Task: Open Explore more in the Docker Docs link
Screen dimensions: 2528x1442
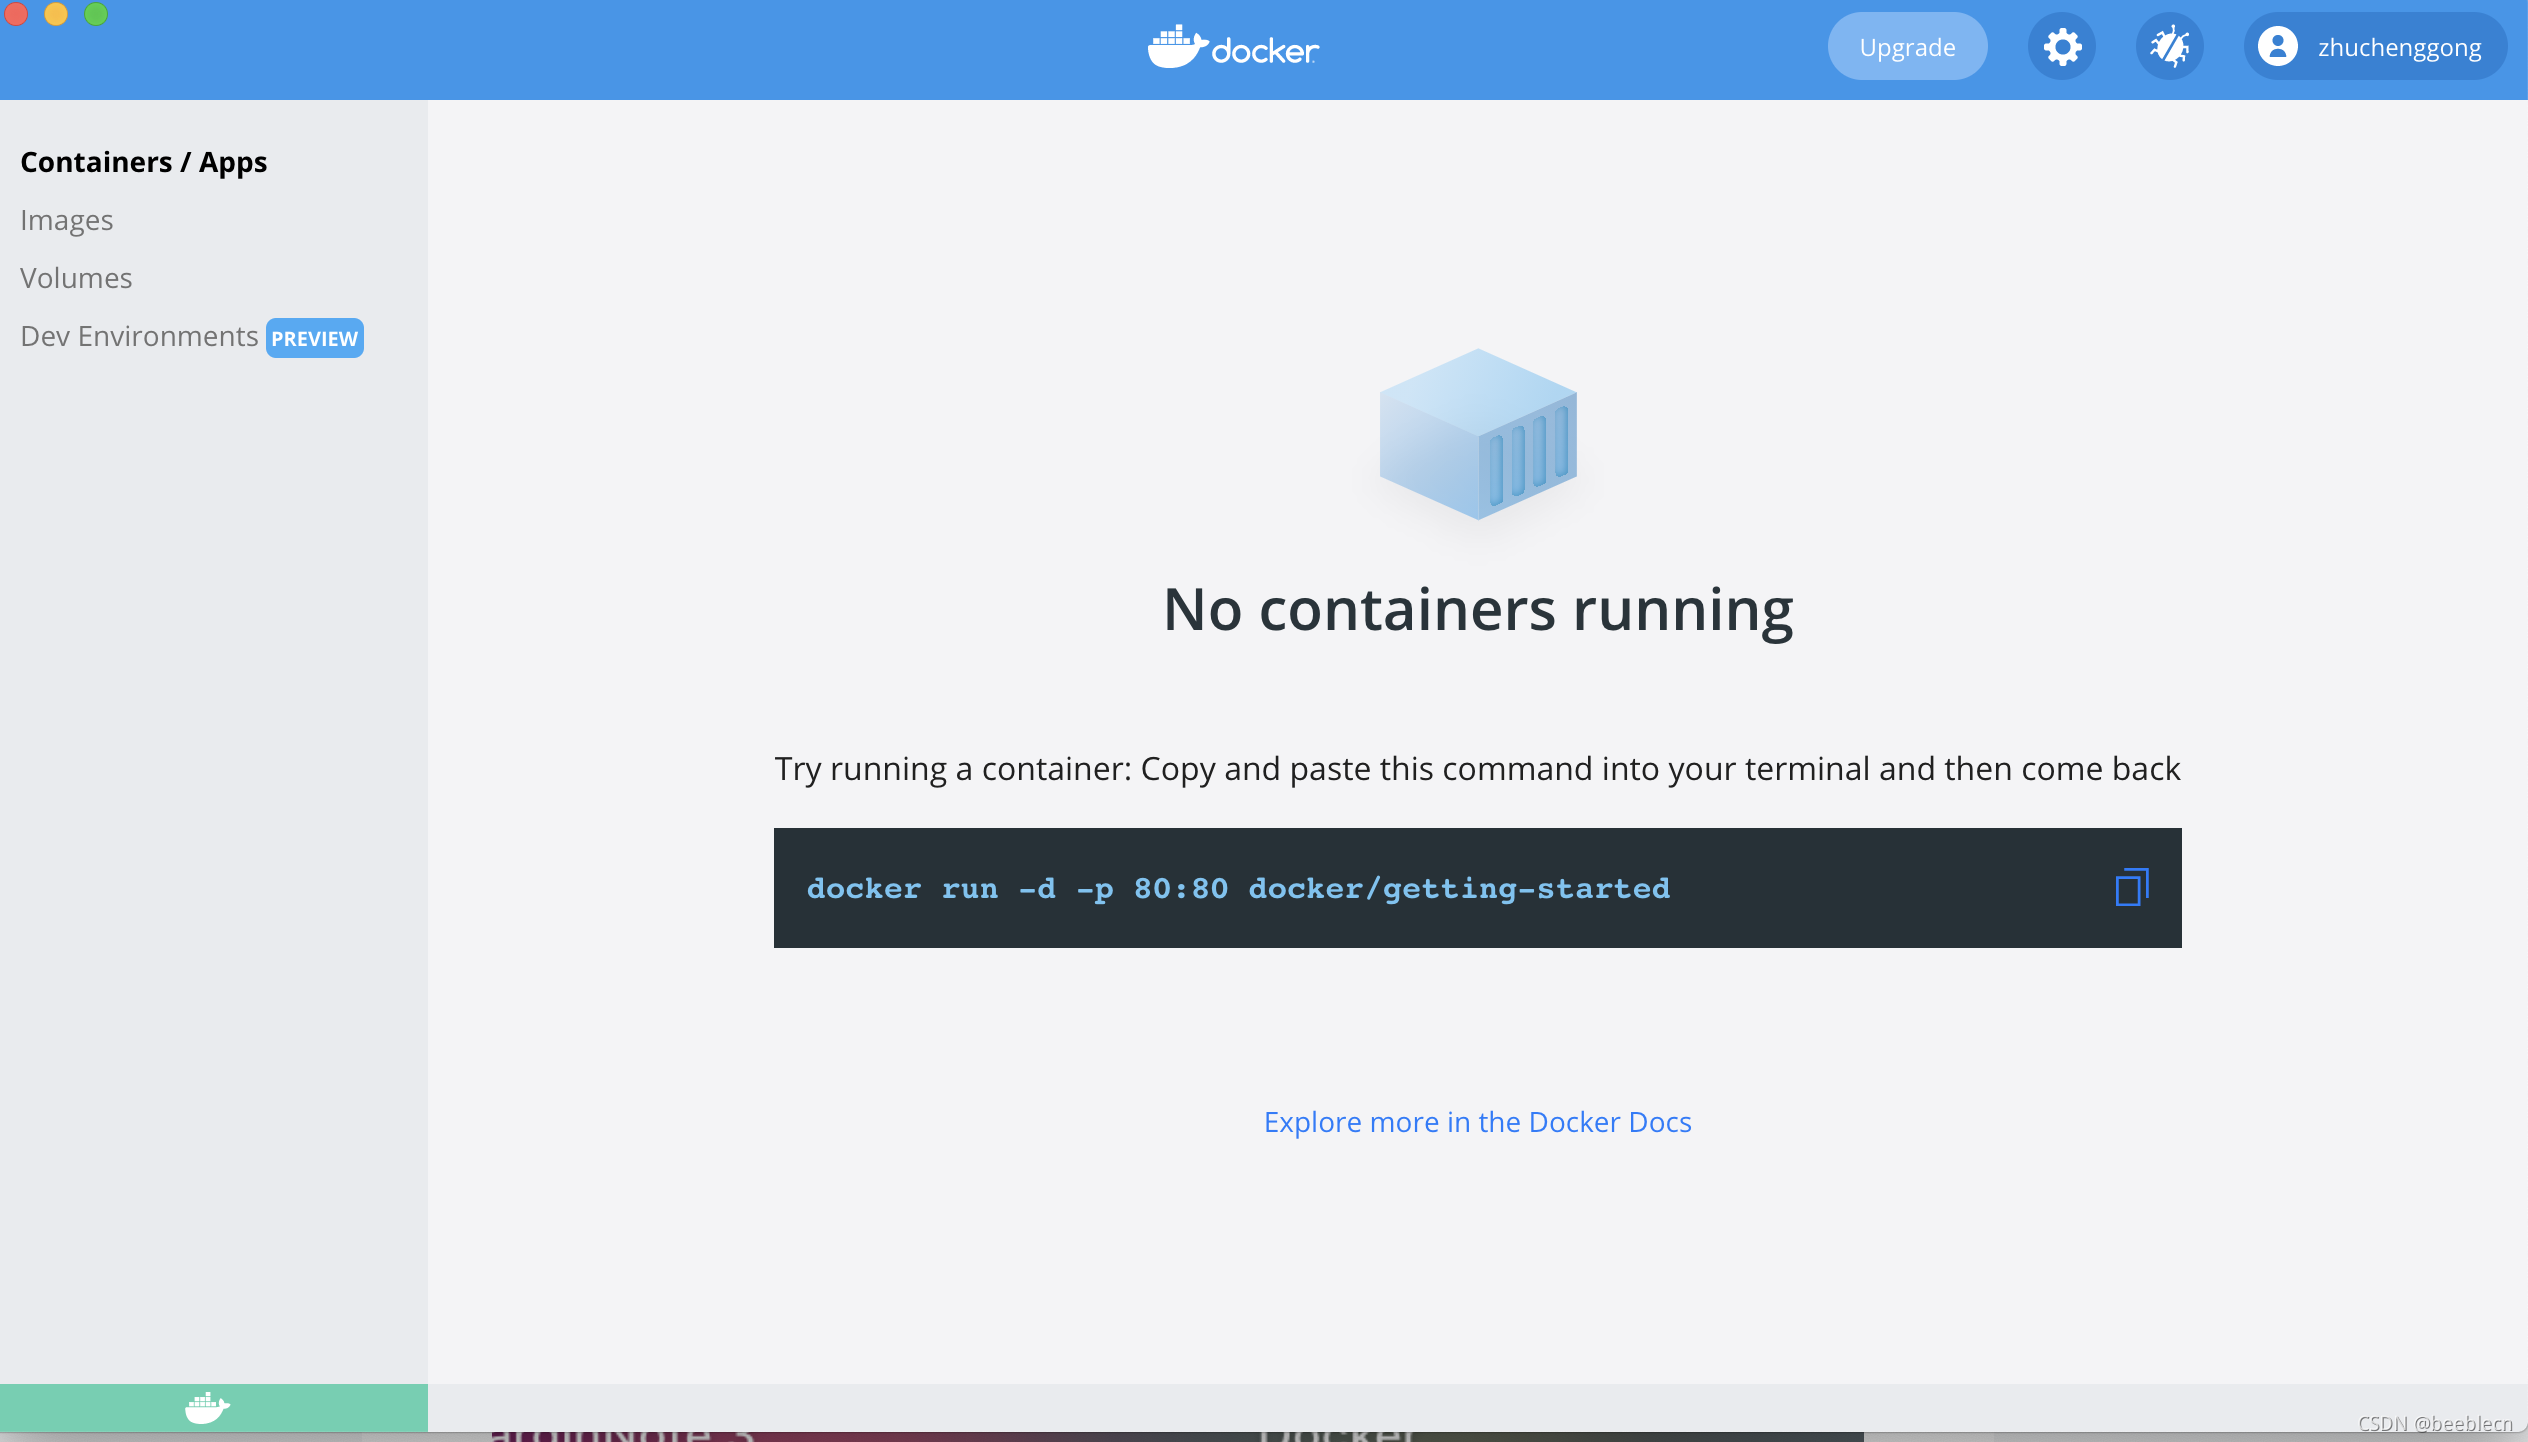Action: 1477,1122
